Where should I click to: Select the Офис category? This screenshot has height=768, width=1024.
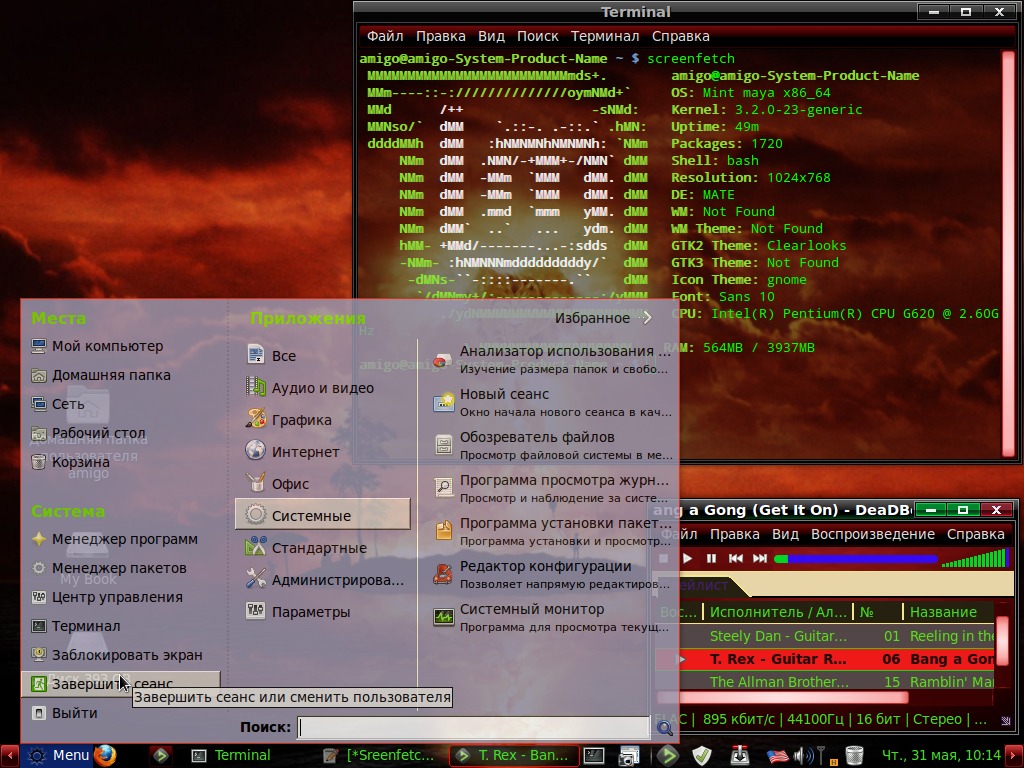pyautogui.click(x=277, y=483)
